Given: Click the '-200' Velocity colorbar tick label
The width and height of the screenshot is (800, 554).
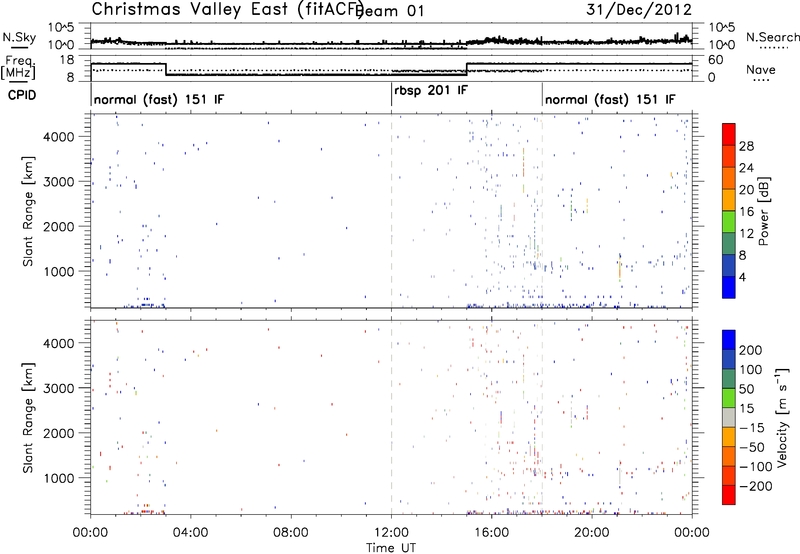Looking at the screenshot, I should point(756,486).
